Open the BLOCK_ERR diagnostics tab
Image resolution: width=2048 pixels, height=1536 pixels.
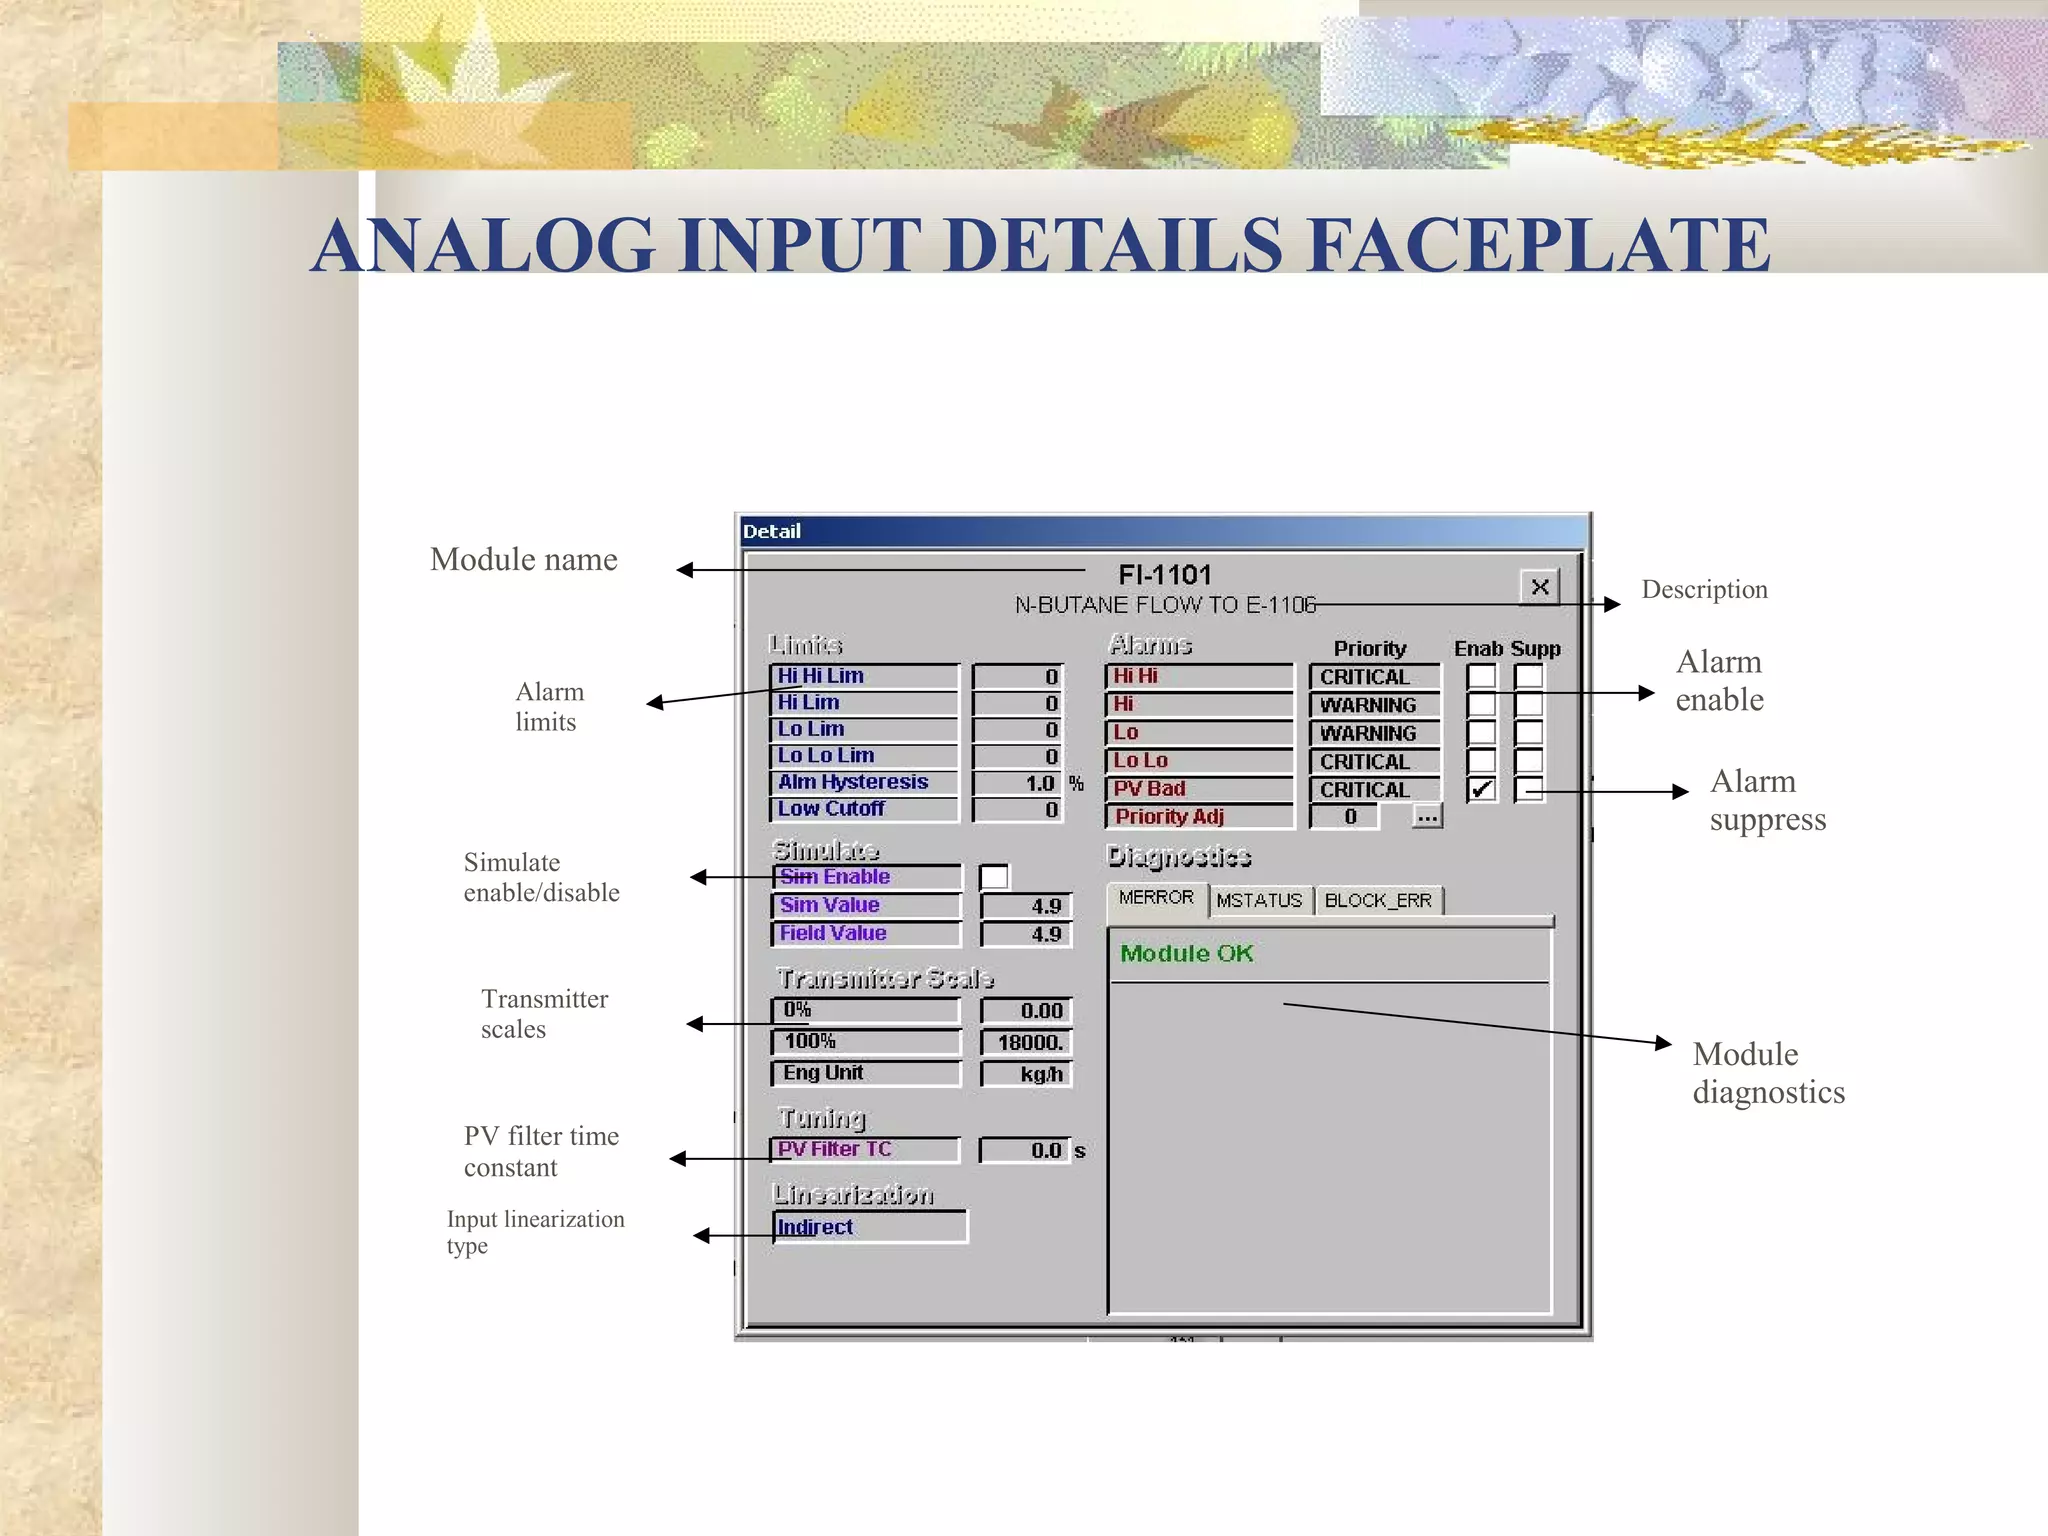point(1377,900)
